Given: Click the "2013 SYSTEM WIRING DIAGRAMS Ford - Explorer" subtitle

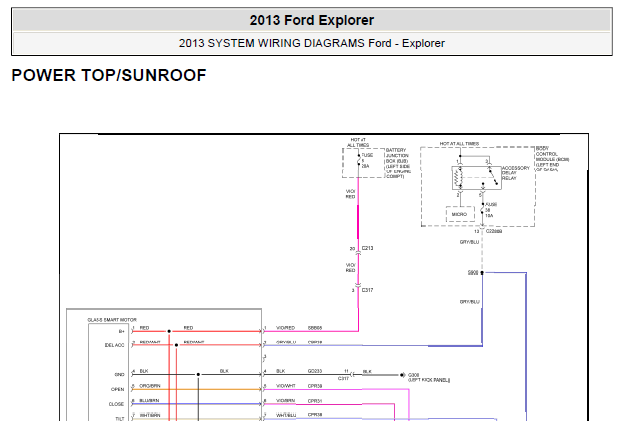Looking at the screenshot, I should click(312, 43).
